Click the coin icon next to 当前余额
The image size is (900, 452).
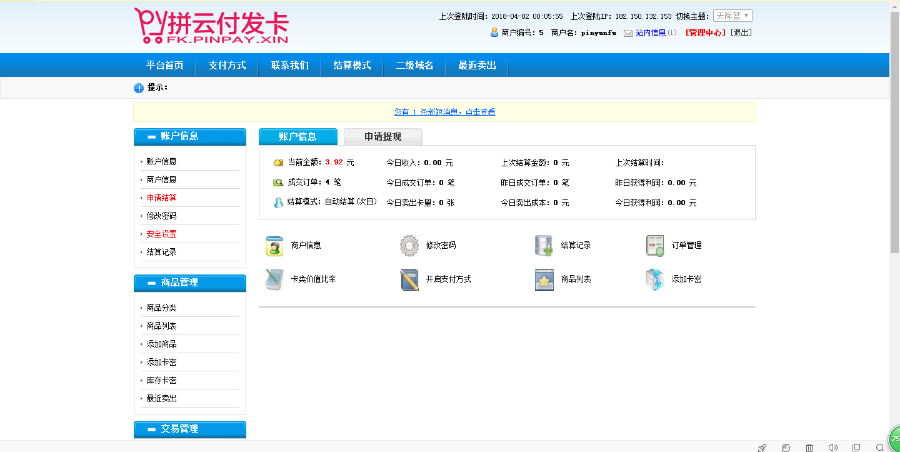coord(278,163)
